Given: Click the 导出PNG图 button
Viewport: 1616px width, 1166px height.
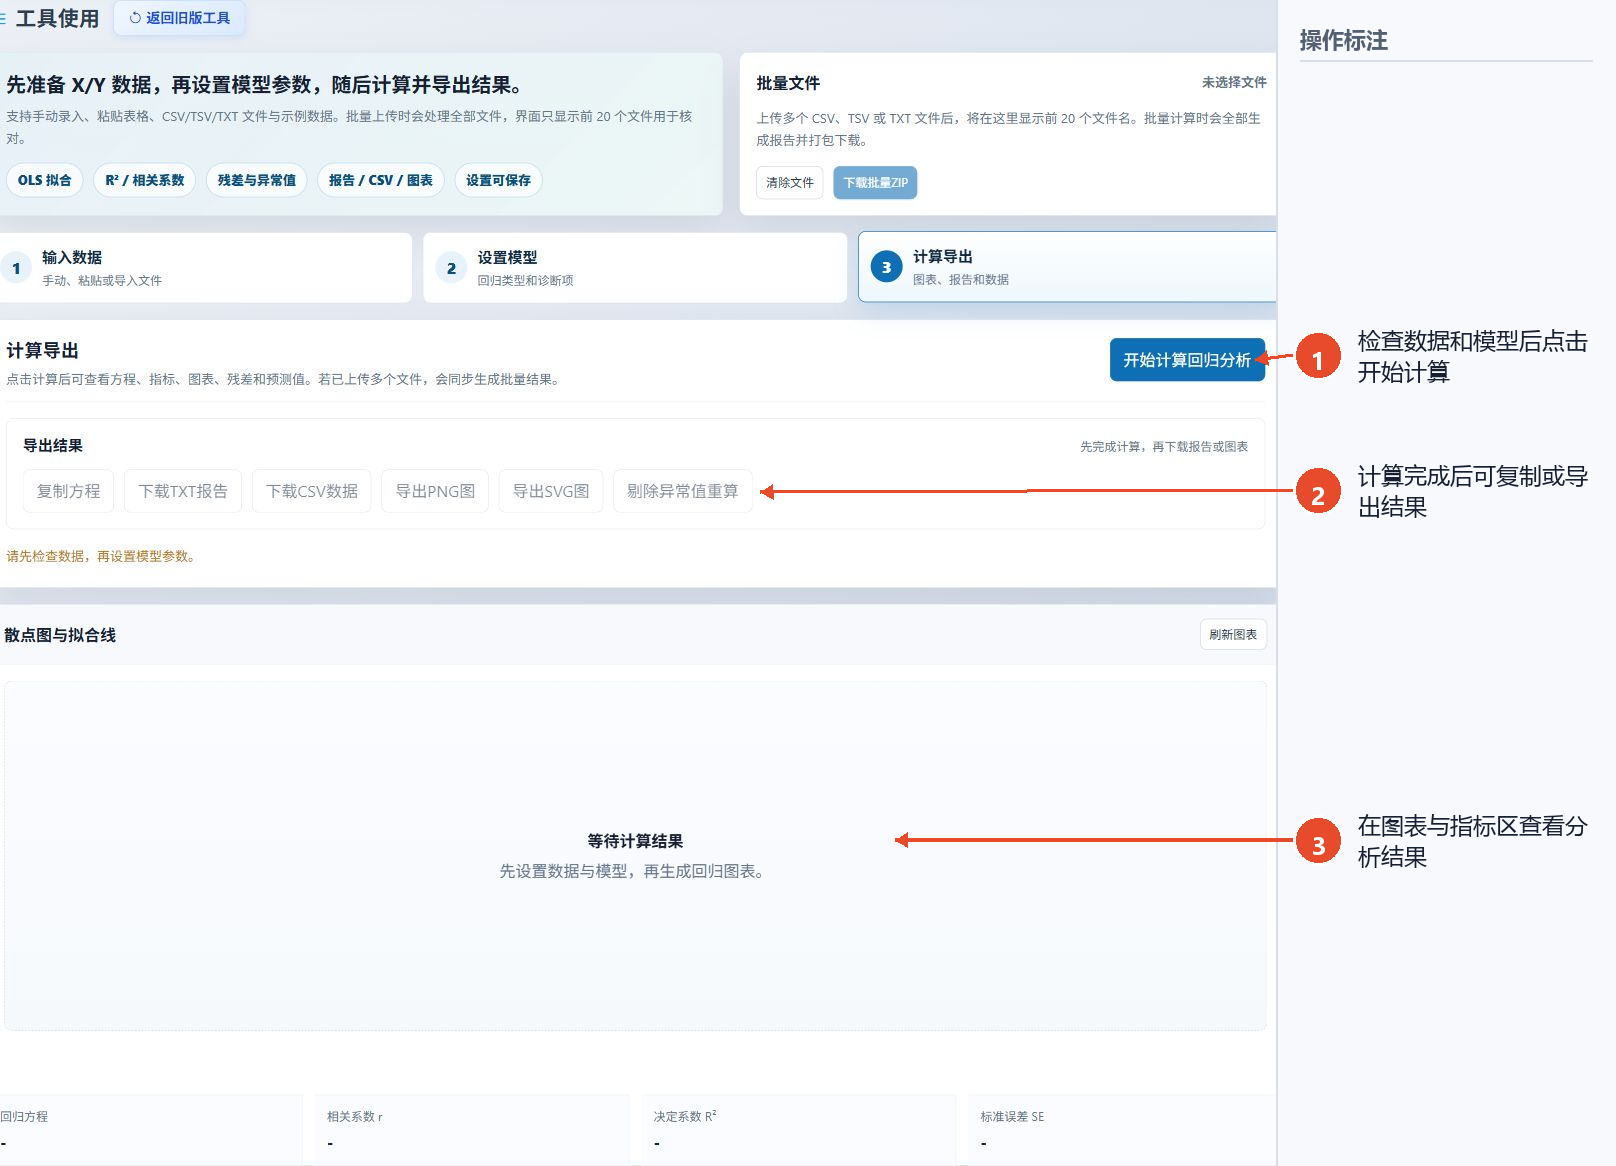Looking at the screenshot, I should [435, 491].
